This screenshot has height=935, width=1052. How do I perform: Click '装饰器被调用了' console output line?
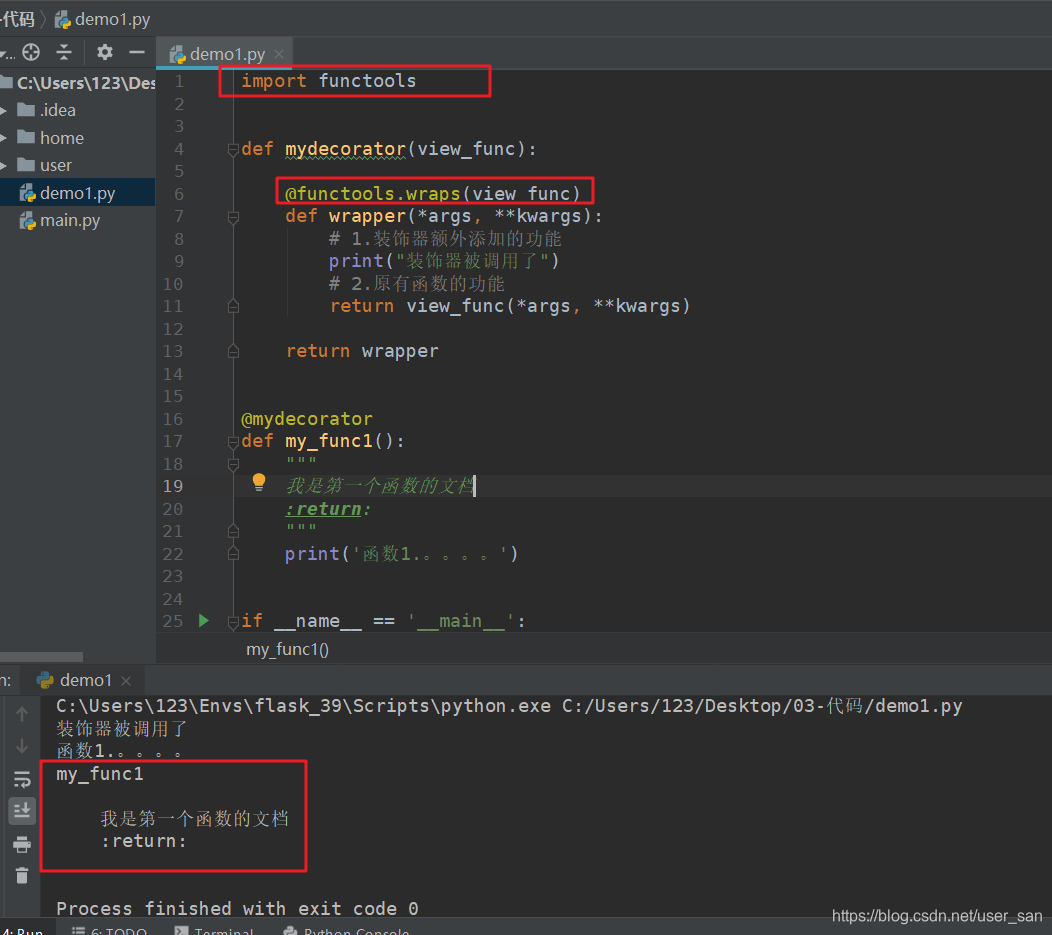(121, 729)
